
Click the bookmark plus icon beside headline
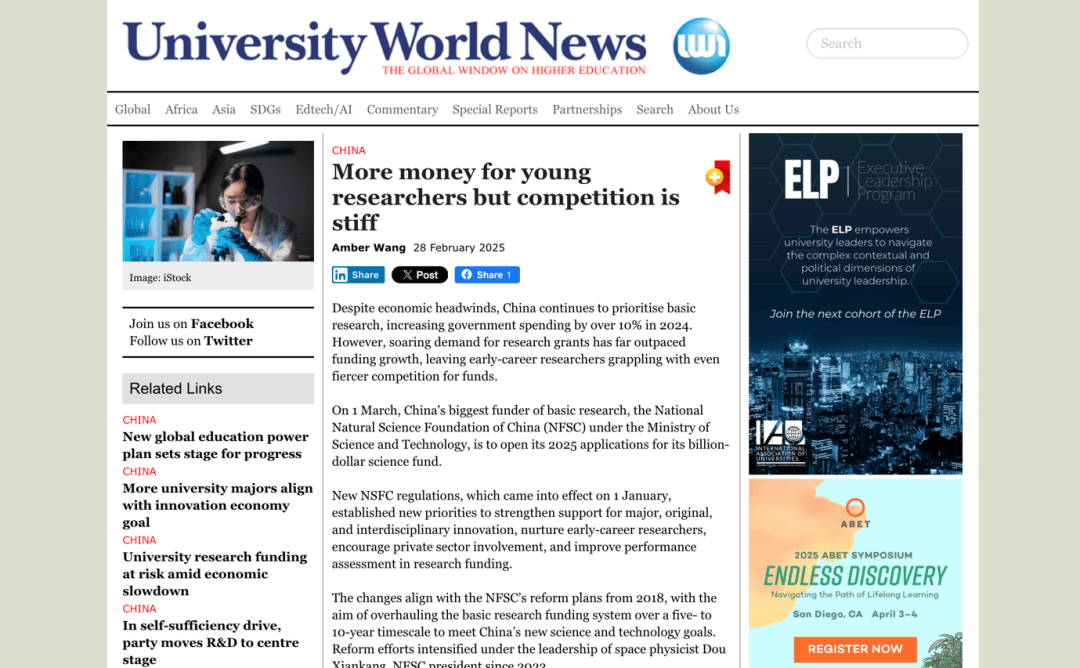point(717,177)
